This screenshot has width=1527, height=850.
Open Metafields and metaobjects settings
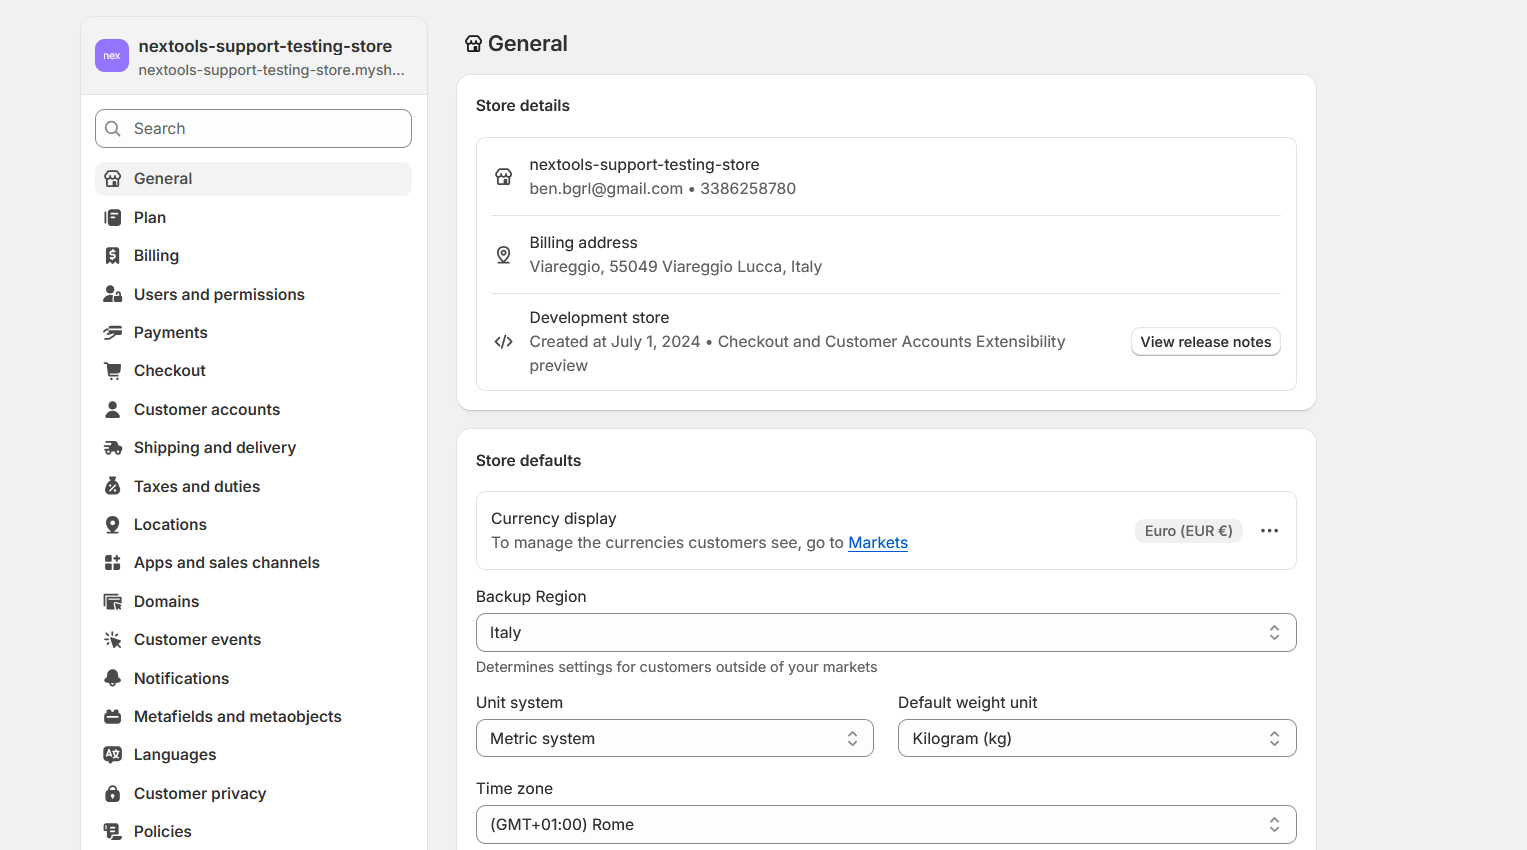[237, 717]
